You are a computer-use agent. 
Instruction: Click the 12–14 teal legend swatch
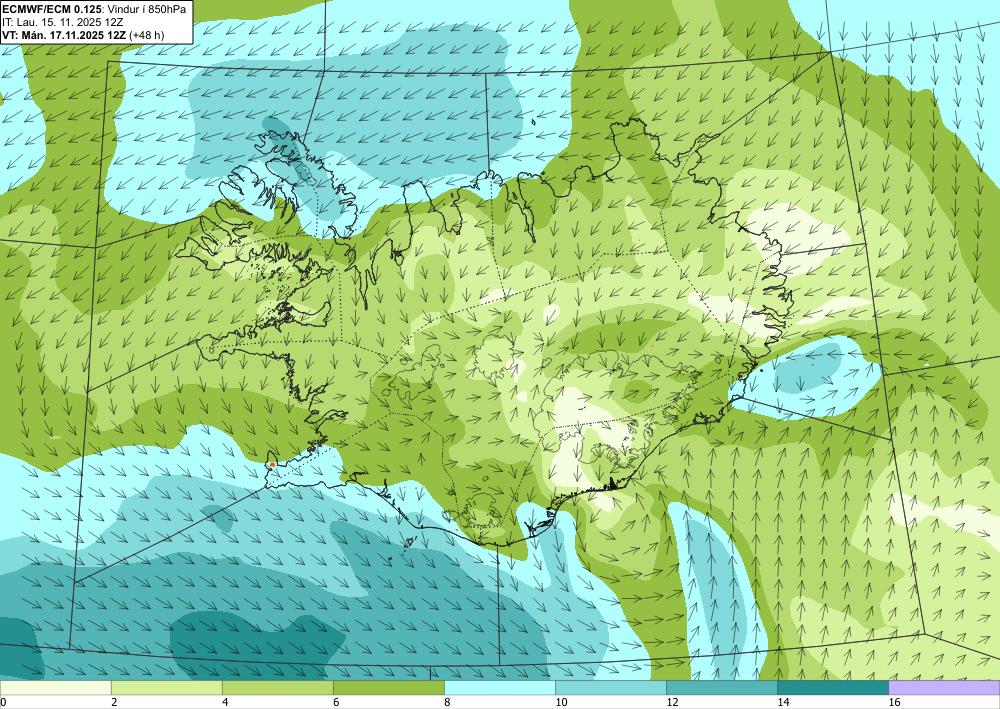tap(722, 688)
